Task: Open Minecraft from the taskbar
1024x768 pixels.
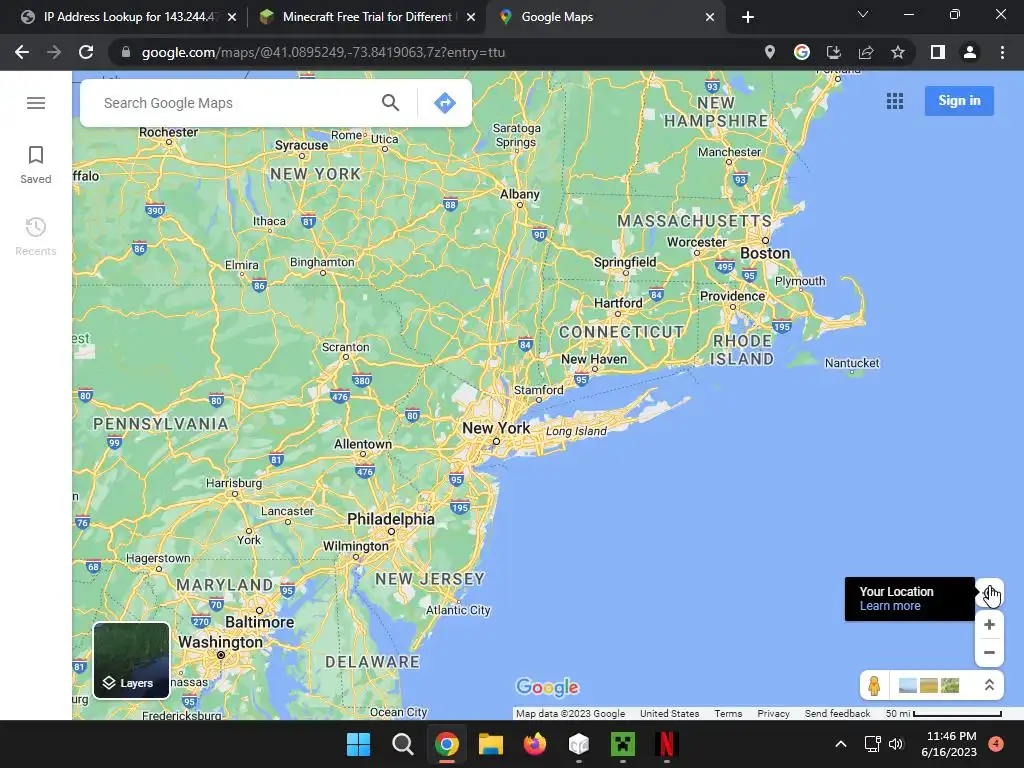Action: point(622,744)
